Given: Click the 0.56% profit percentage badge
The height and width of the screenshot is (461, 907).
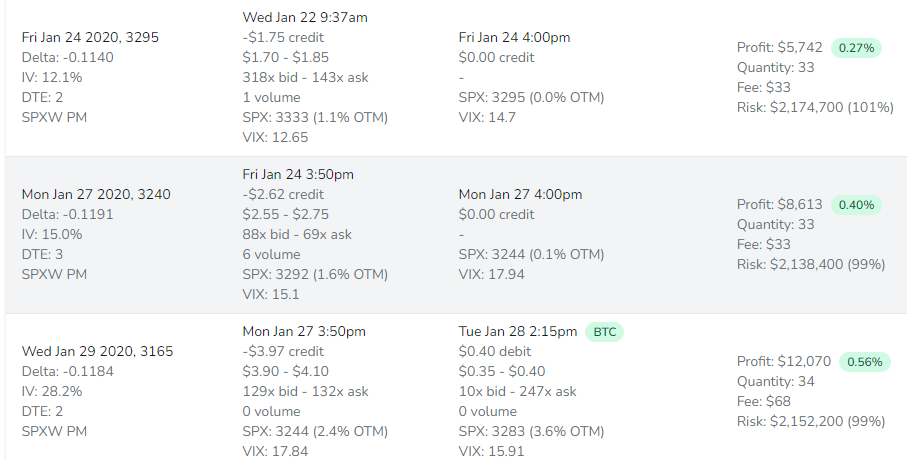Looking at the screenshot, I should click(862, 362).
